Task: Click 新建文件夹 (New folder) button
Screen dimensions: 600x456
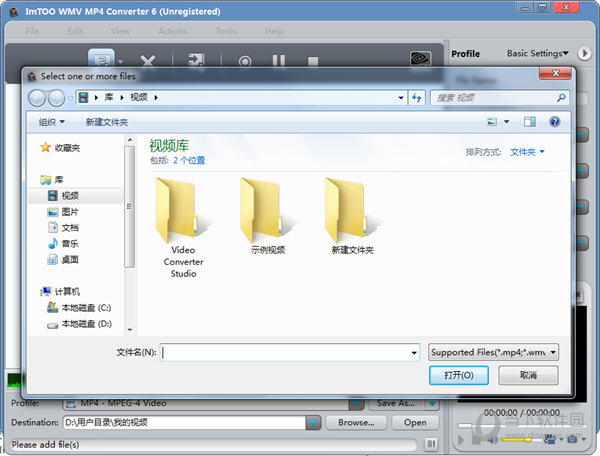Action: pos(107,122)
